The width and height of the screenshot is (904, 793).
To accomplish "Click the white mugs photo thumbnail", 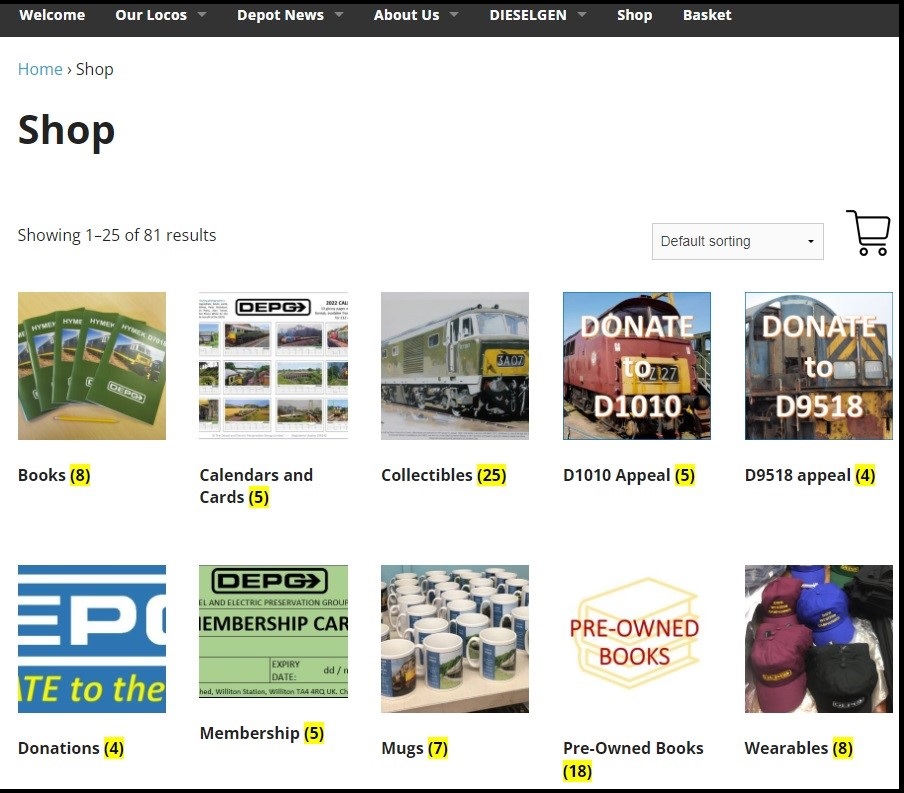I will (x=455, y=639).
